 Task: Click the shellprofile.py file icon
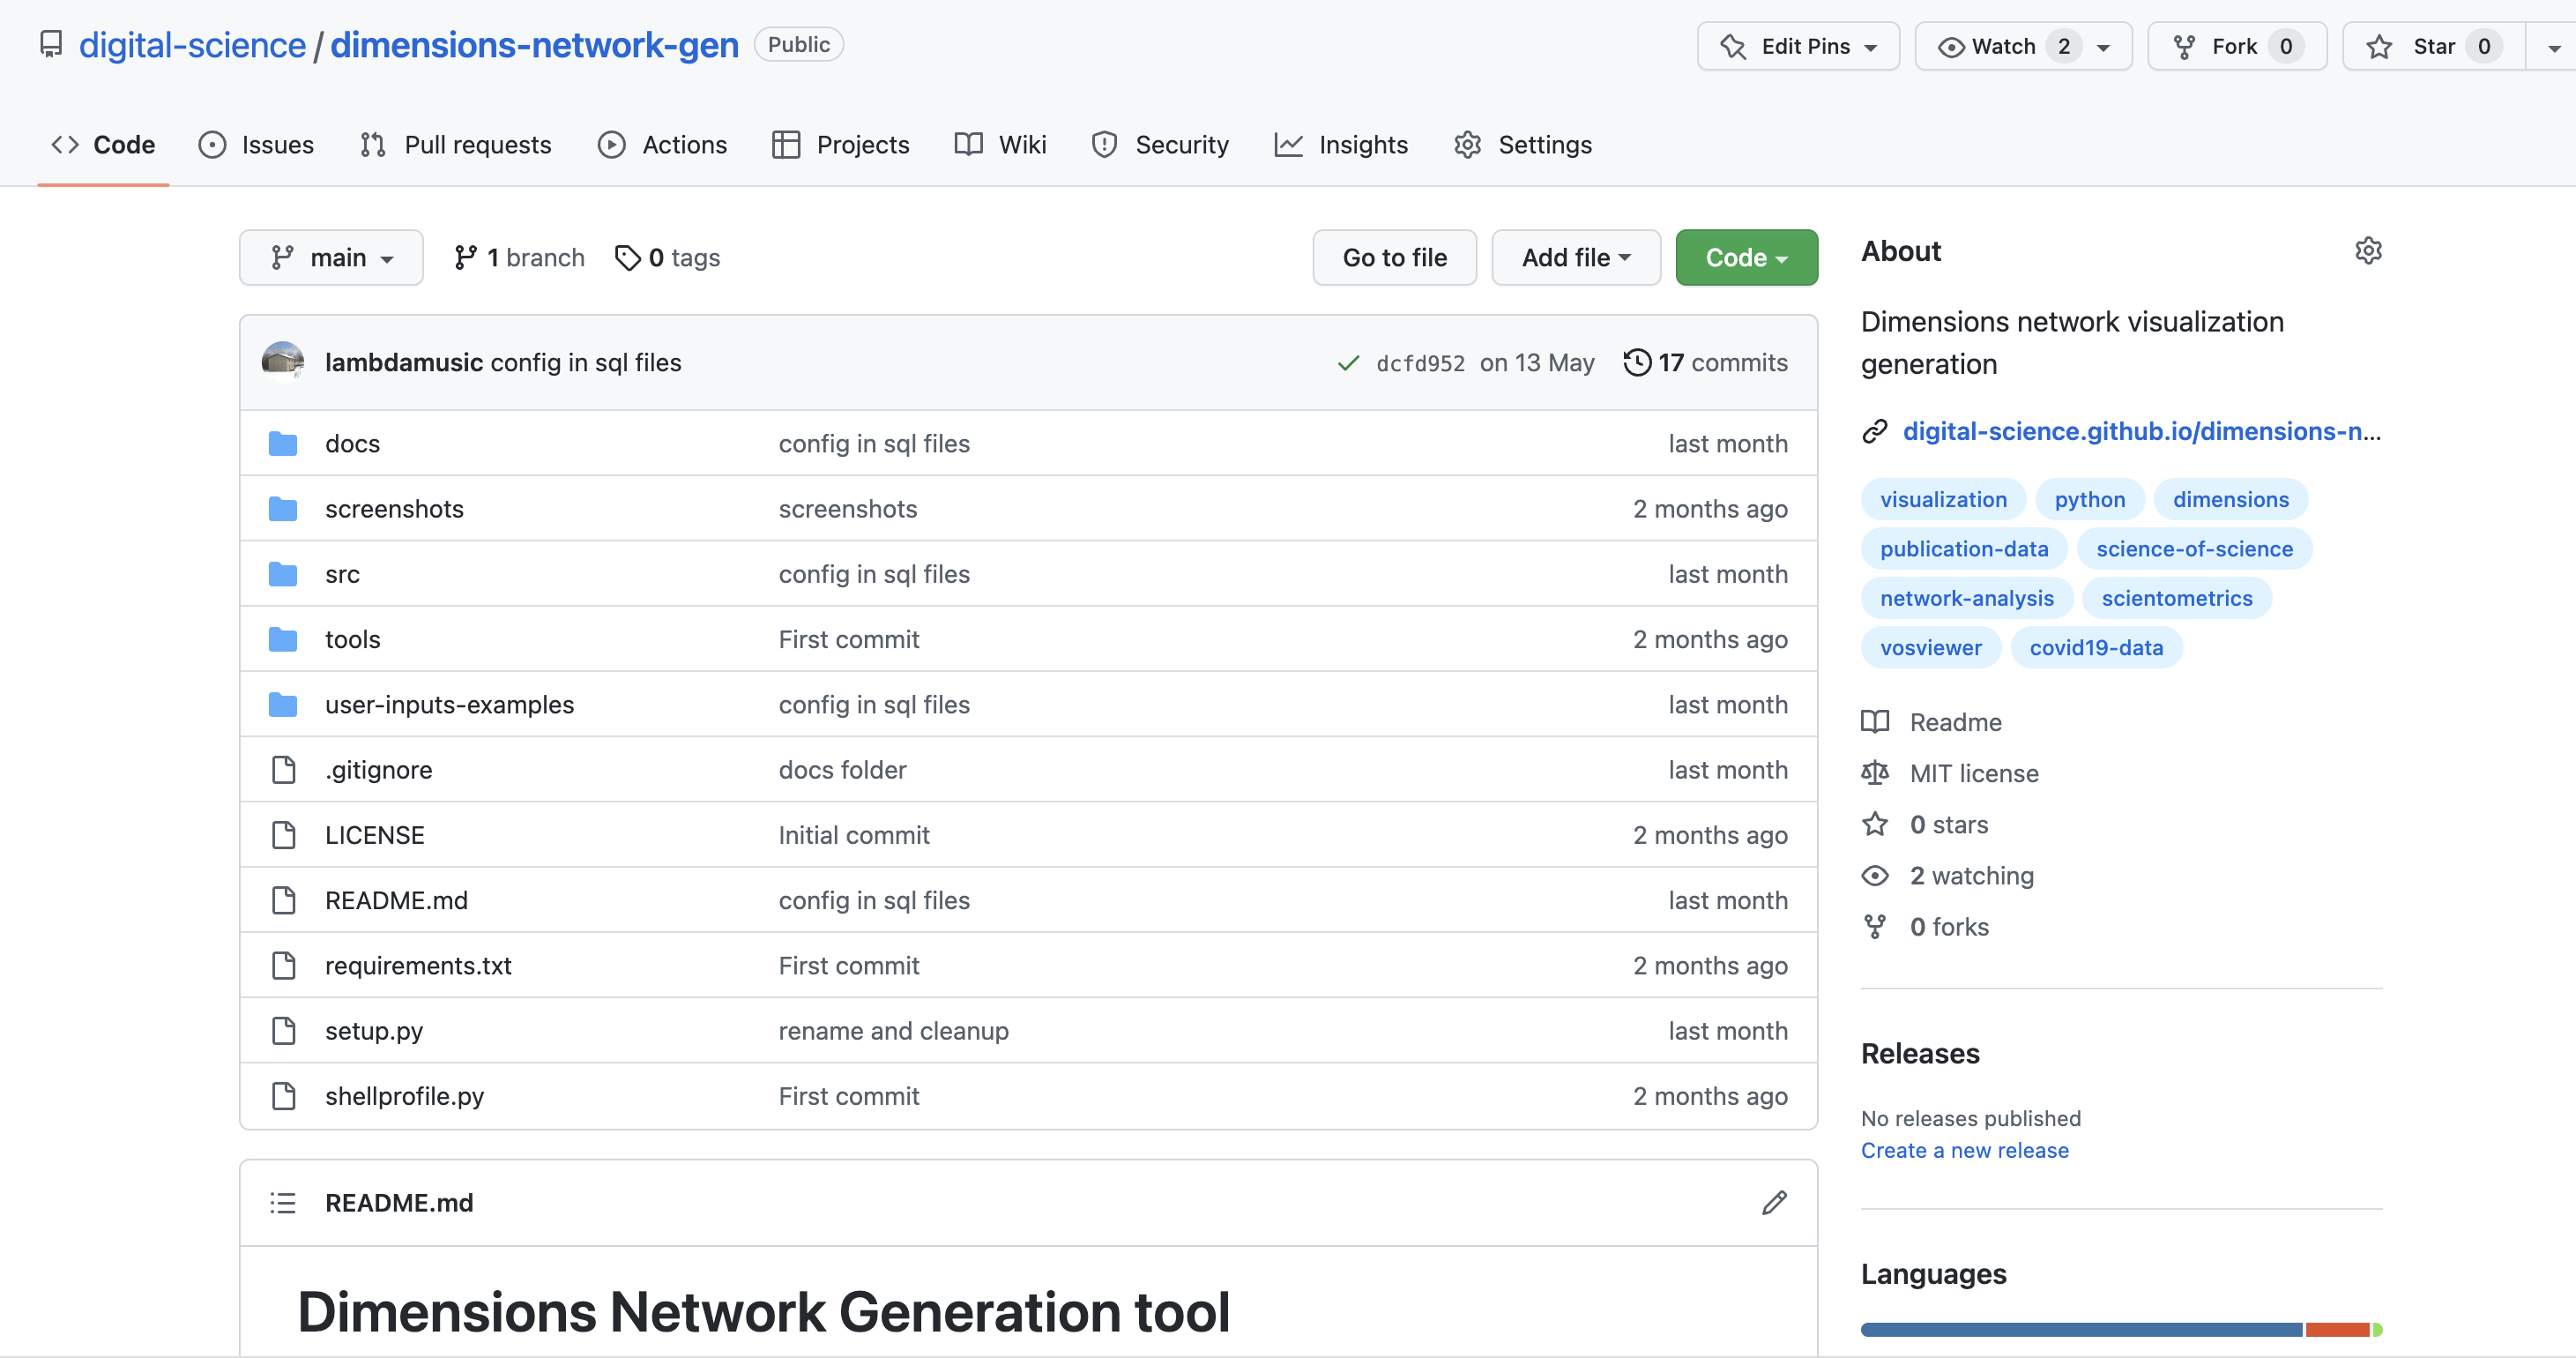284,1096
